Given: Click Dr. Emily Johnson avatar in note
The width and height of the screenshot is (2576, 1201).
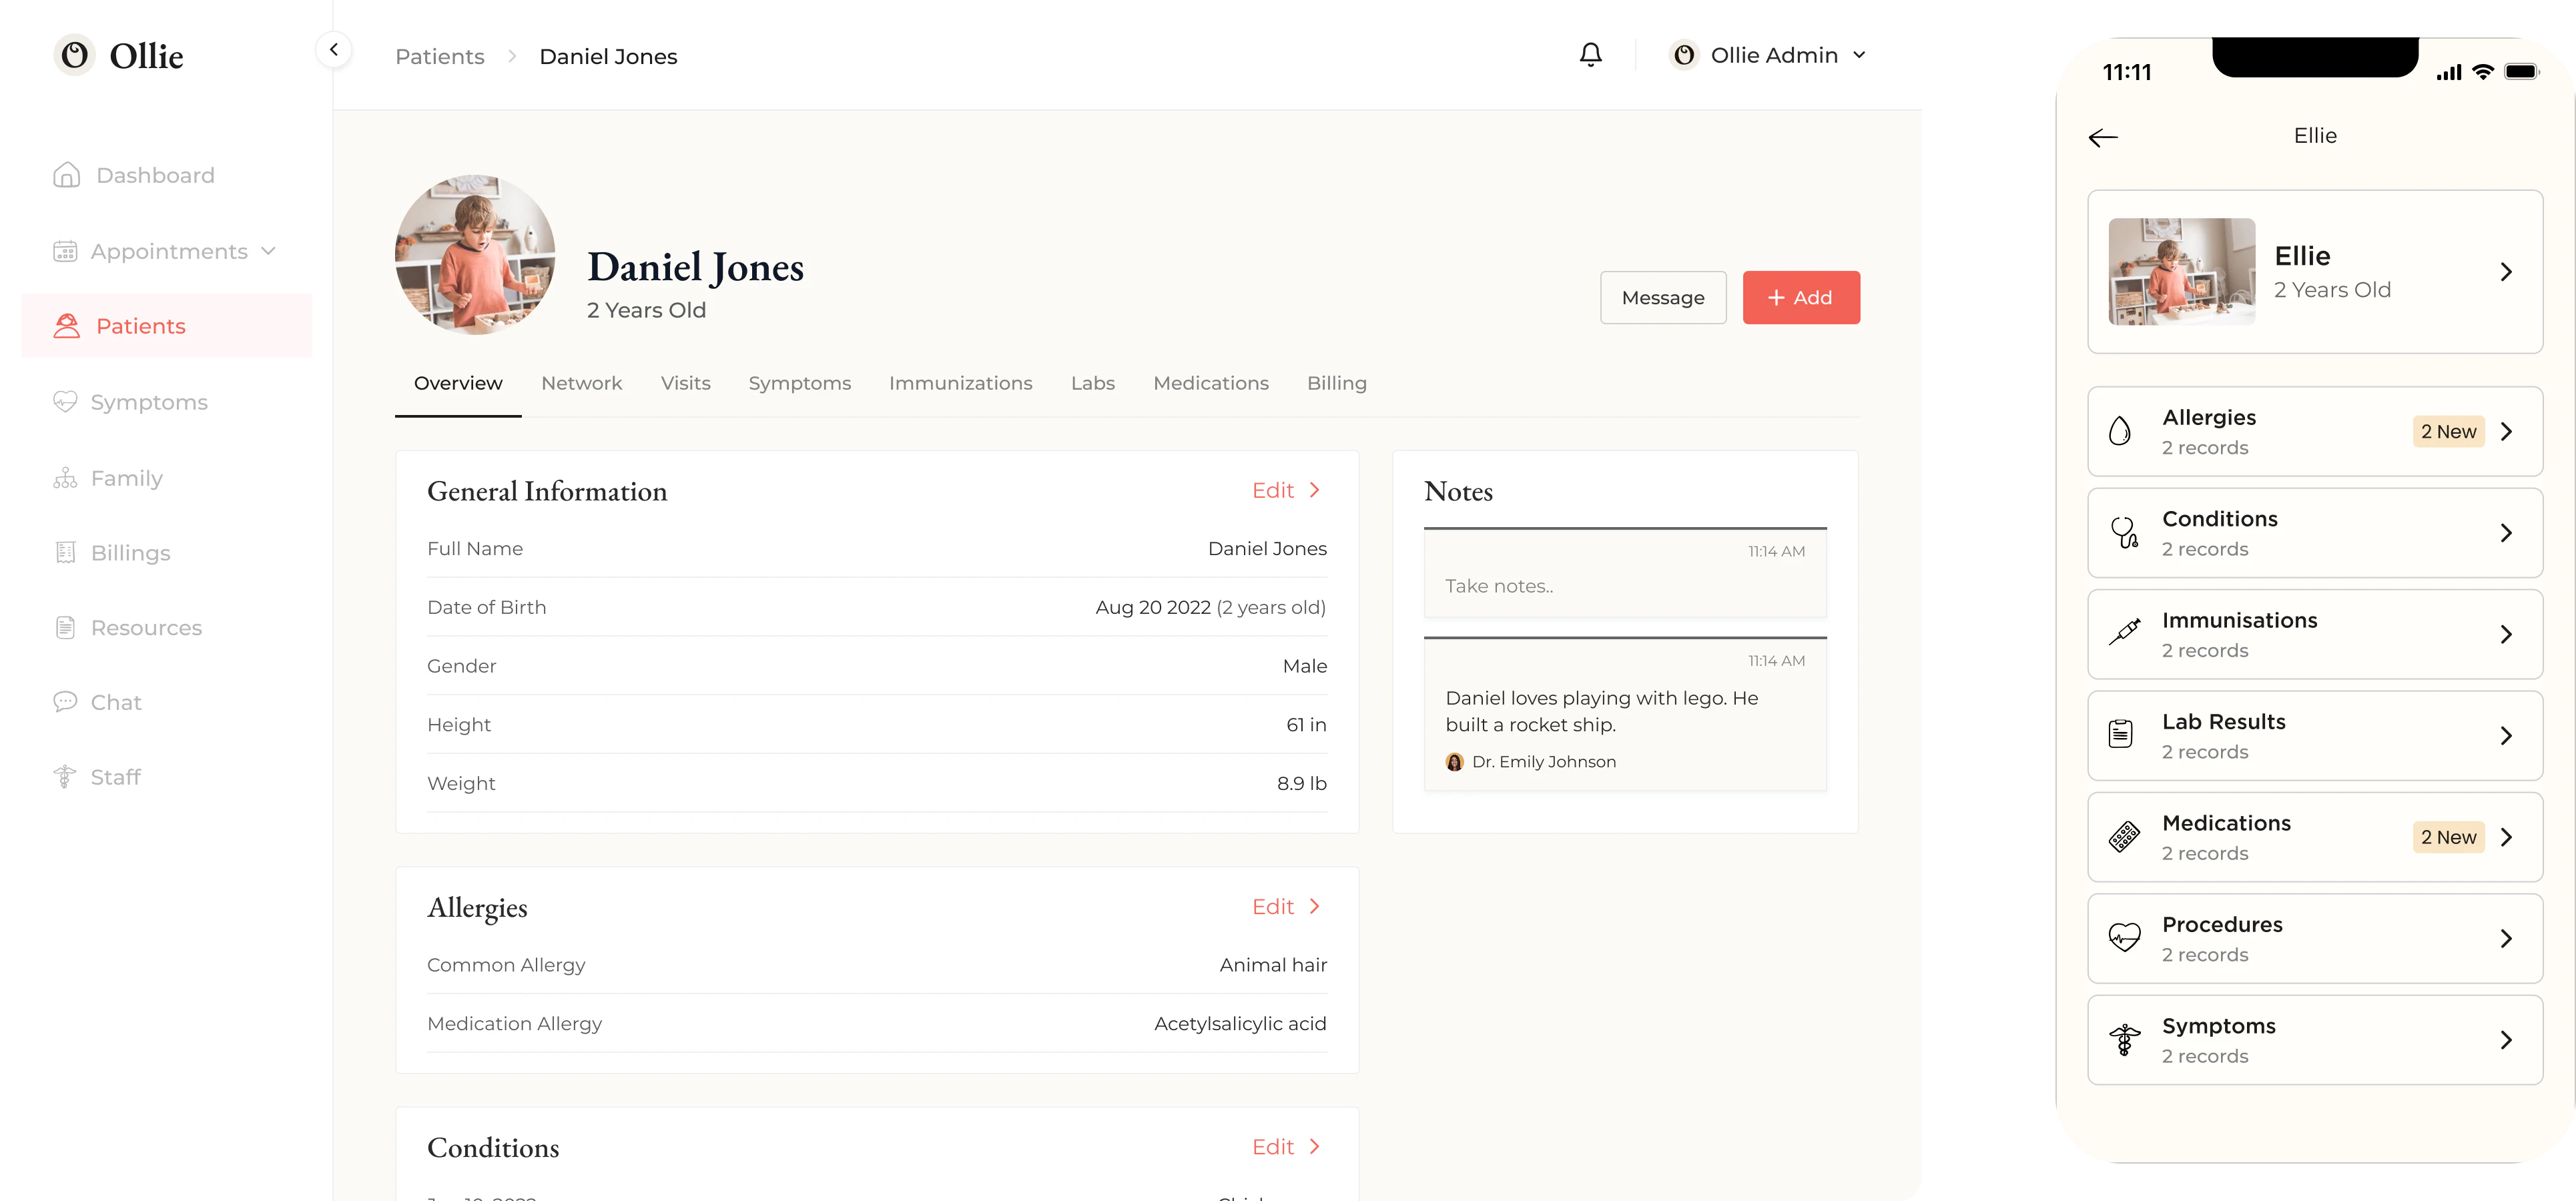Looking at the screenshot, I should [x=1454, y=762].
